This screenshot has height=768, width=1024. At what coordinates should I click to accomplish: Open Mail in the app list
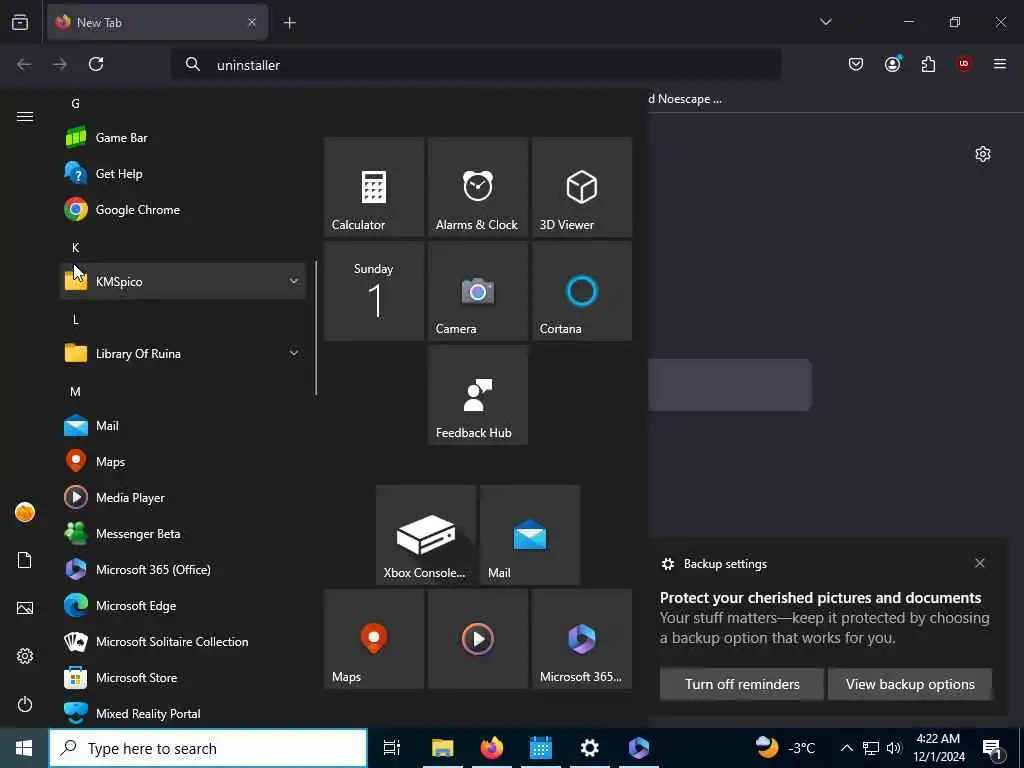[x=182, y=426]
